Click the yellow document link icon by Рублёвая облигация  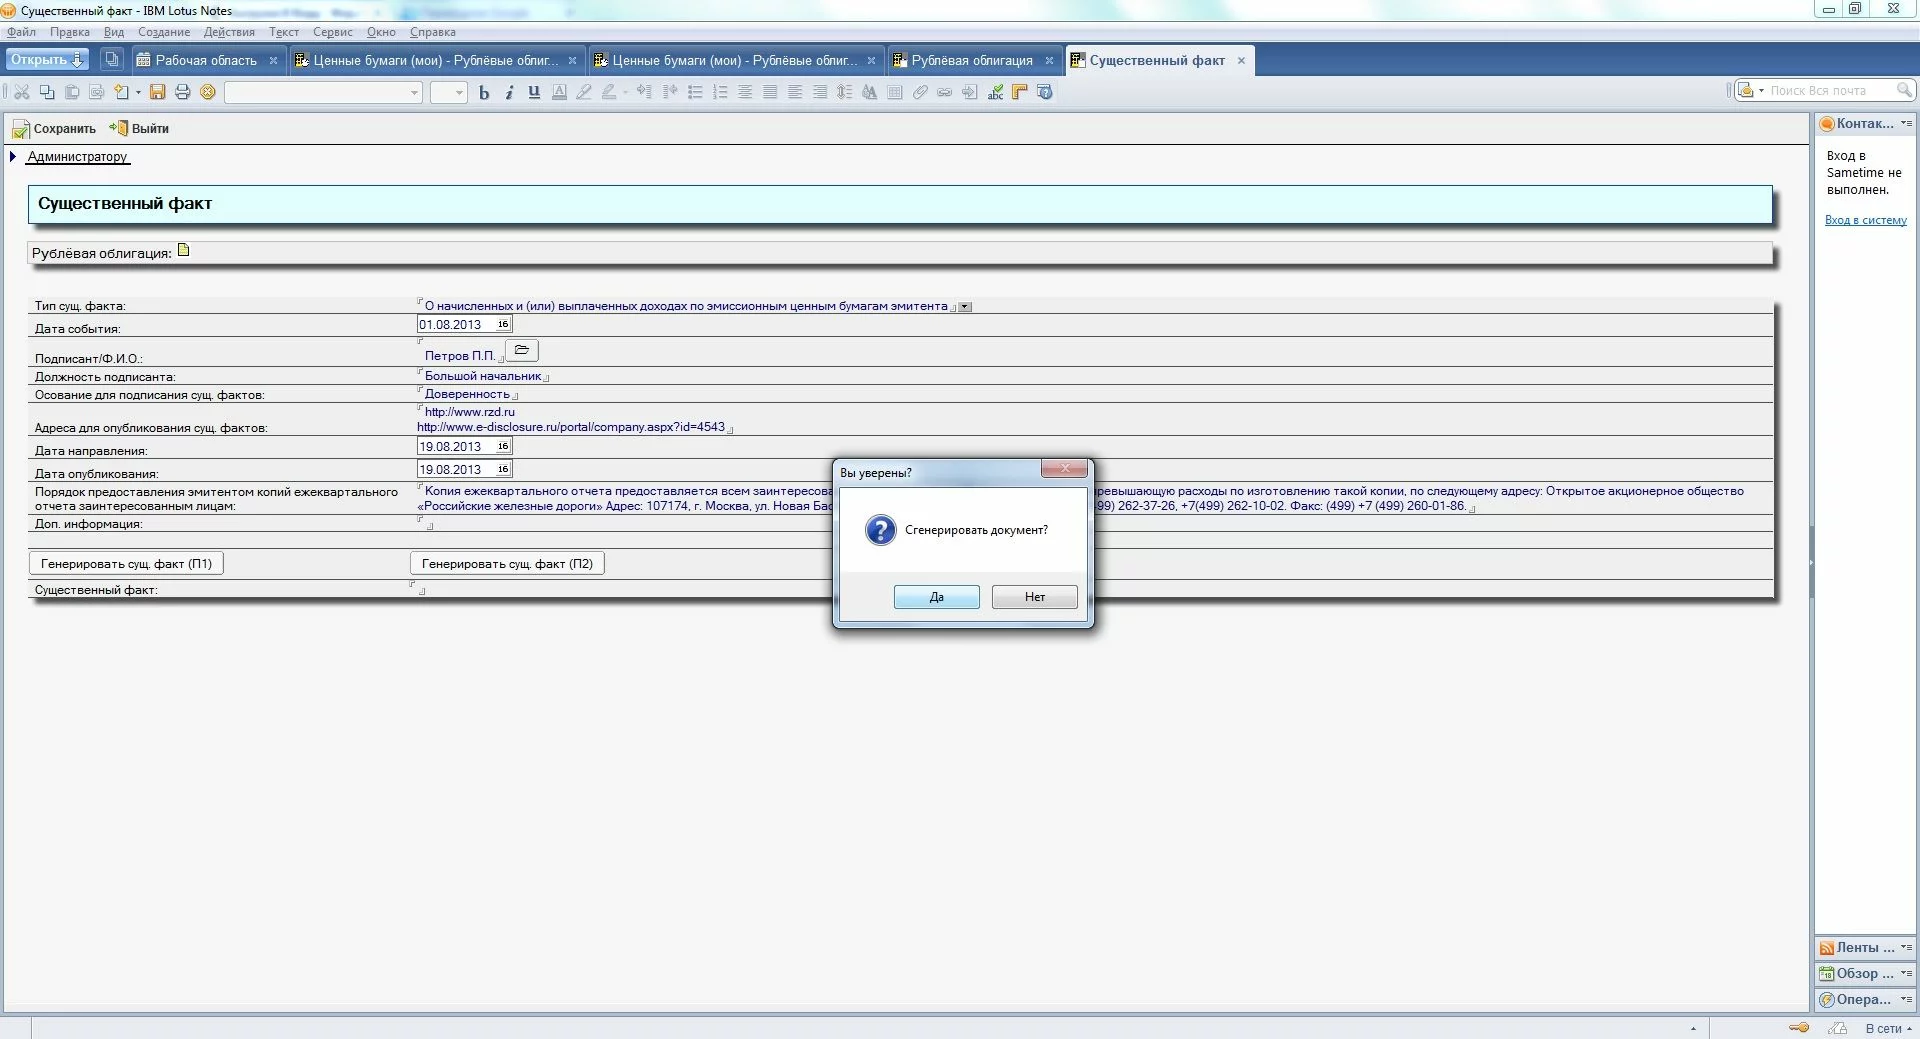coord(184,250)
